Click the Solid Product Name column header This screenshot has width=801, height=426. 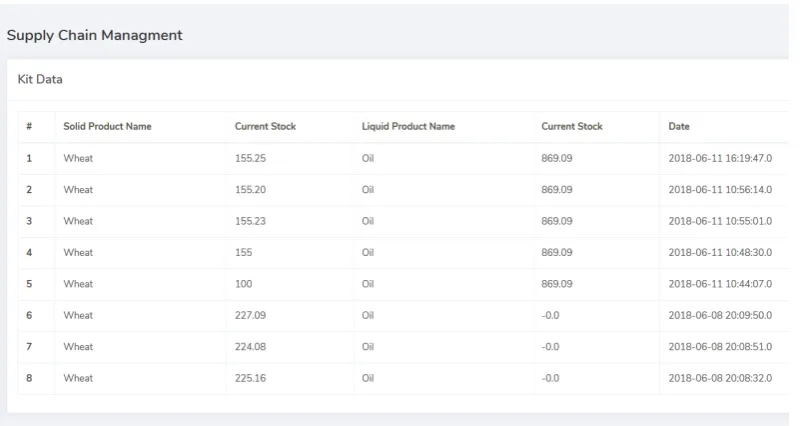tap(107, 126)
